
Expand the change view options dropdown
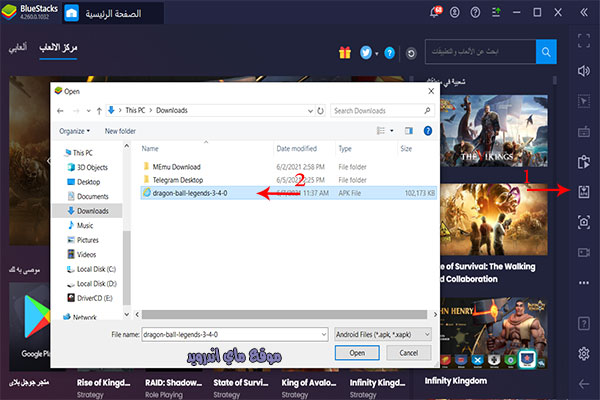391,131
